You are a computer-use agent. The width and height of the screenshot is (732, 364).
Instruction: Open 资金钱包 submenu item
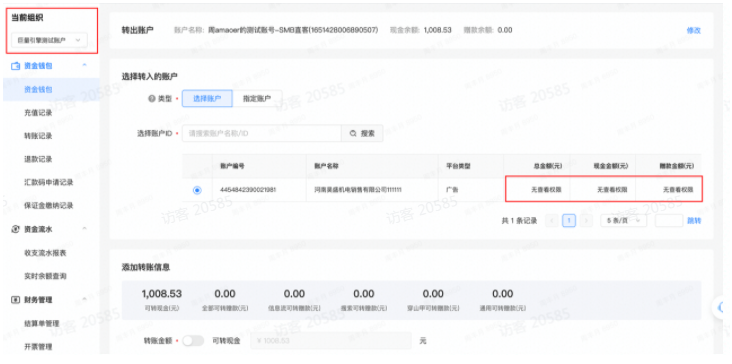pos(38,89)
